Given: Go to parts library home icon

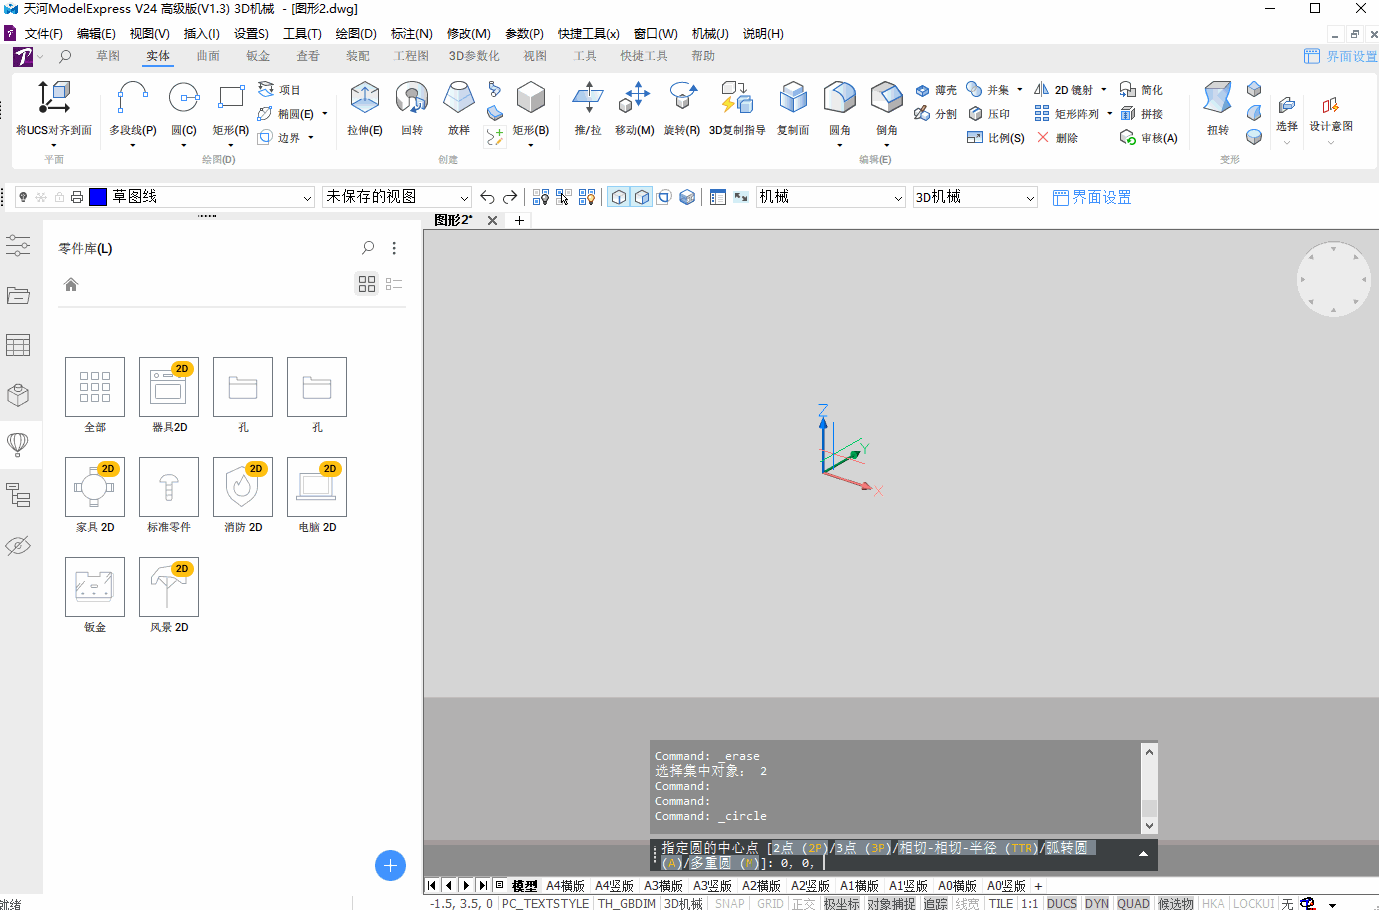Looking at the screenshot, I should coord(71,284).
